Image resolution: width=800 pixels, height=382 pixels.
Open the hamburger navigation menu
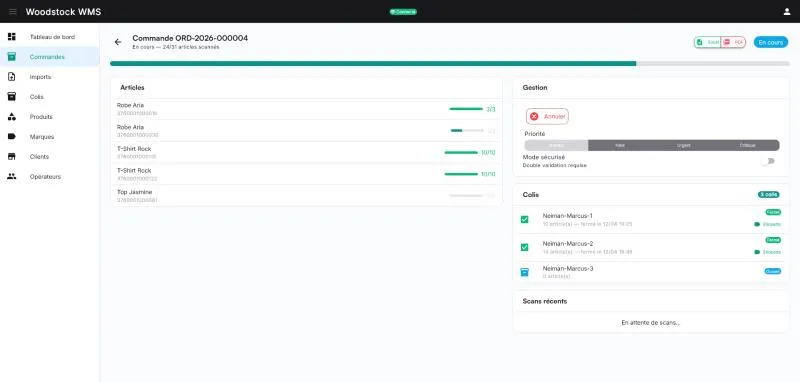13,12
